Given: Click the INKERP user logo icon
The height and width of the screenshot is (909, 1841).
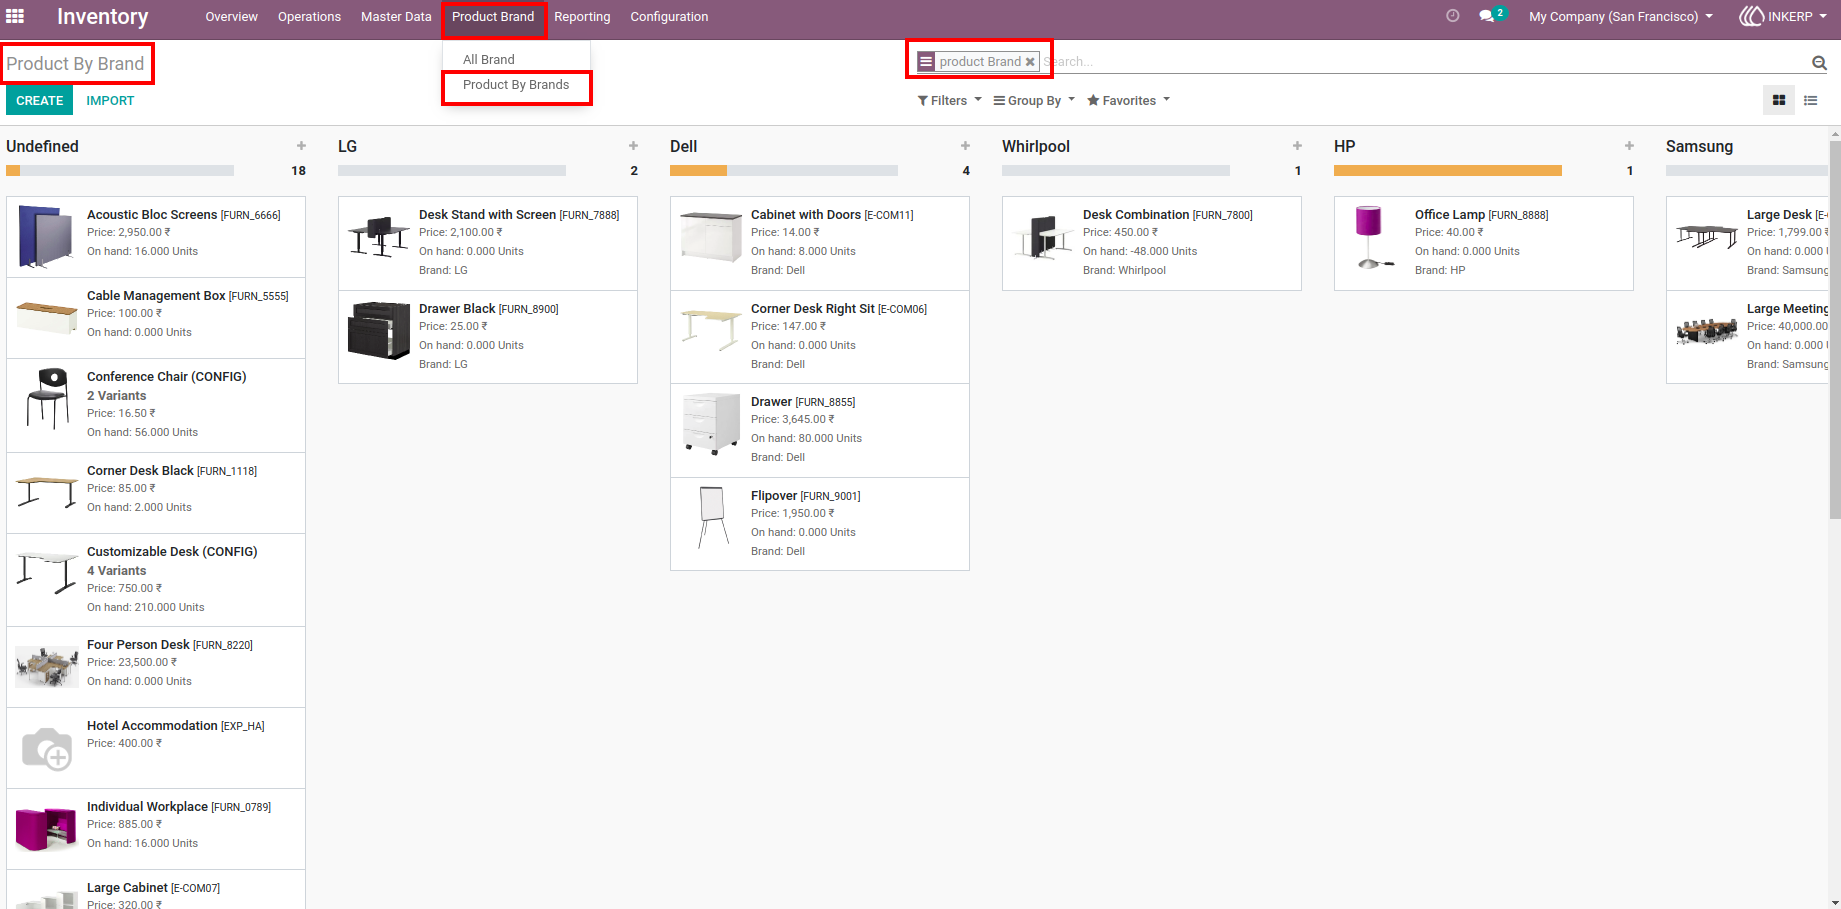Looking at the screenshot, I should pos(1751,16).
